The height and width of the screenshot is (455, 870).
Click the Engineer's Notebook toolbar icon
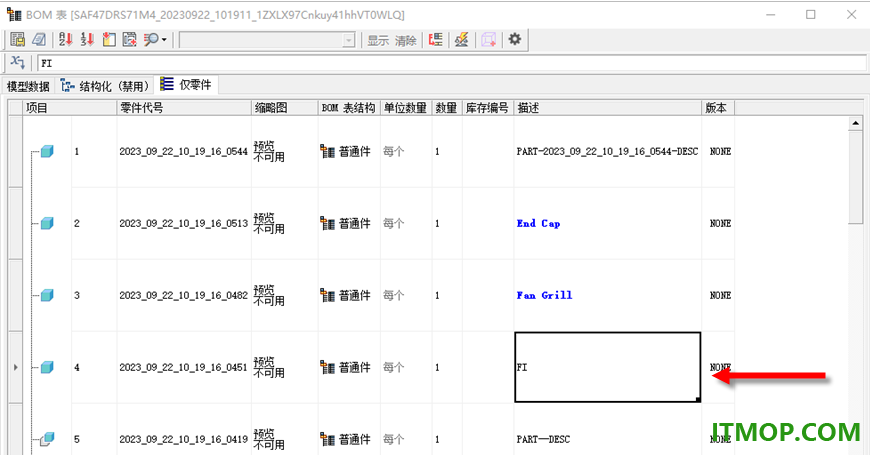click(39, 39)
